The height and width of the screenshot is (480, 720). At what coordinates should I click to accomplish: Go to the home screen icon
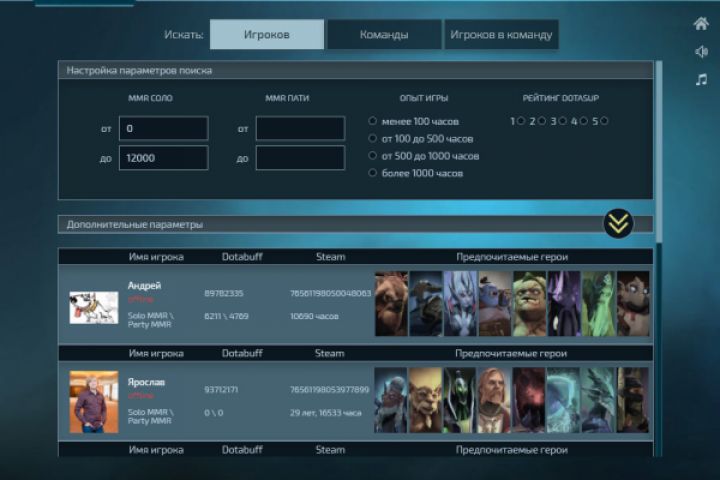701,23
